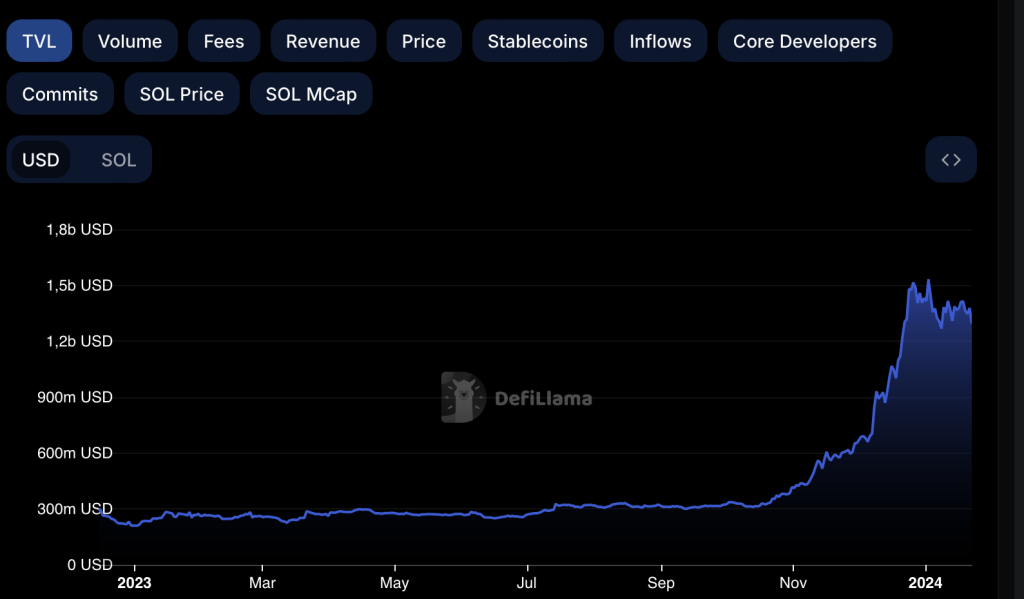
Task: Turn on the Fees metric
Action: (224, 41)
